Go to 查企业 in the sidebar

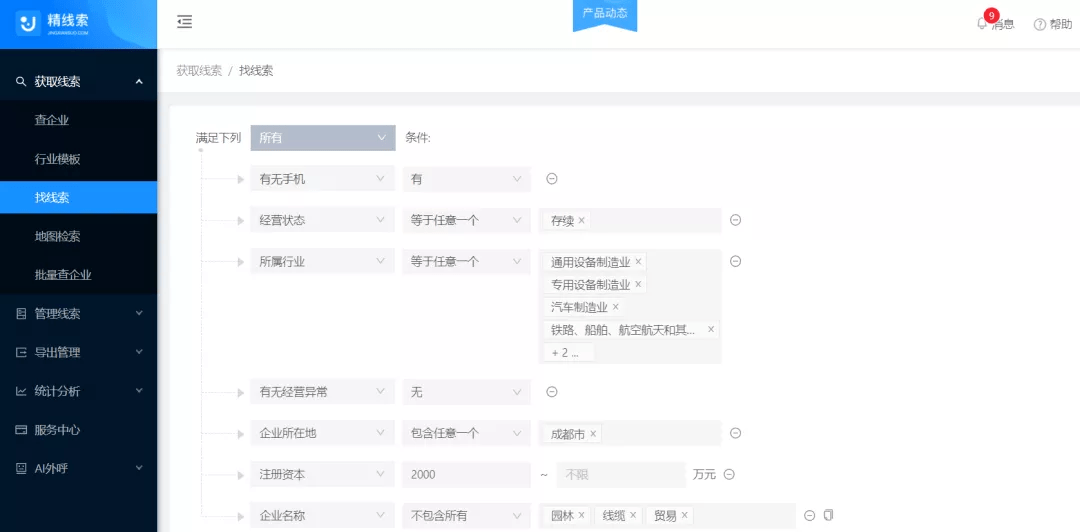tap(52, 120)
